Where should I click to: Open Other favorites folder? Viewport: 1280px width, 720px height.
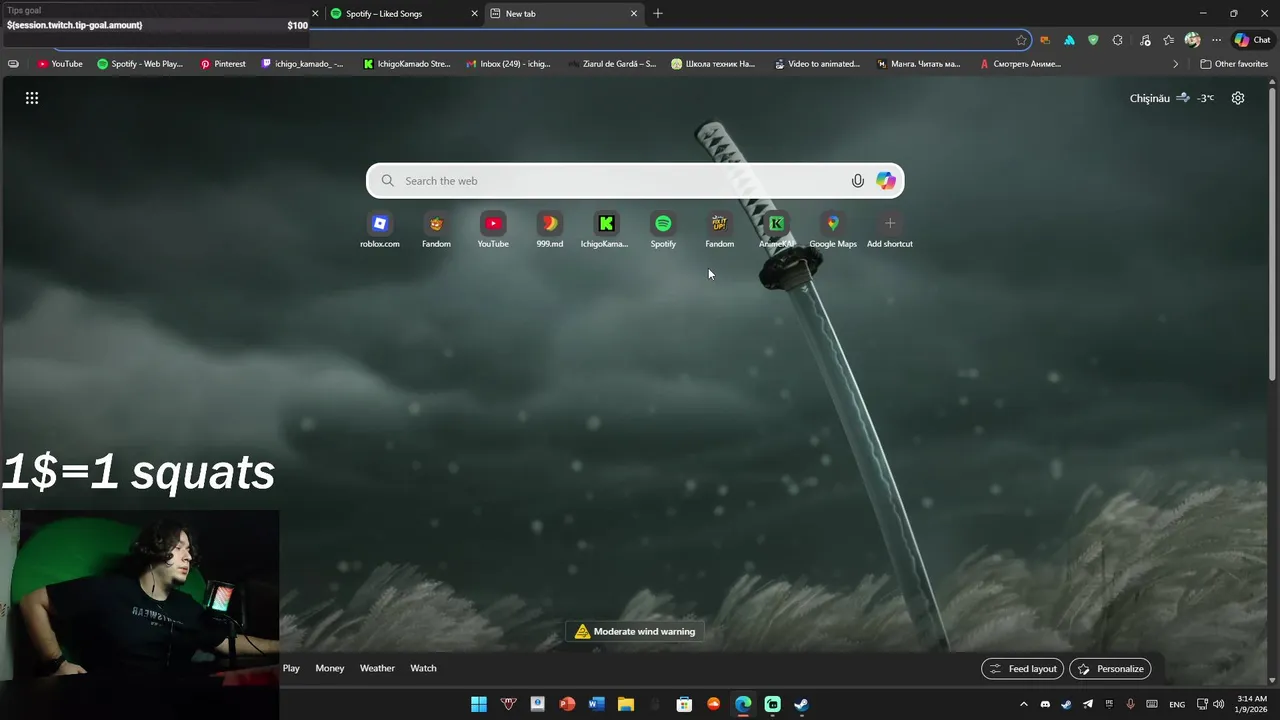pos(1234,64)
